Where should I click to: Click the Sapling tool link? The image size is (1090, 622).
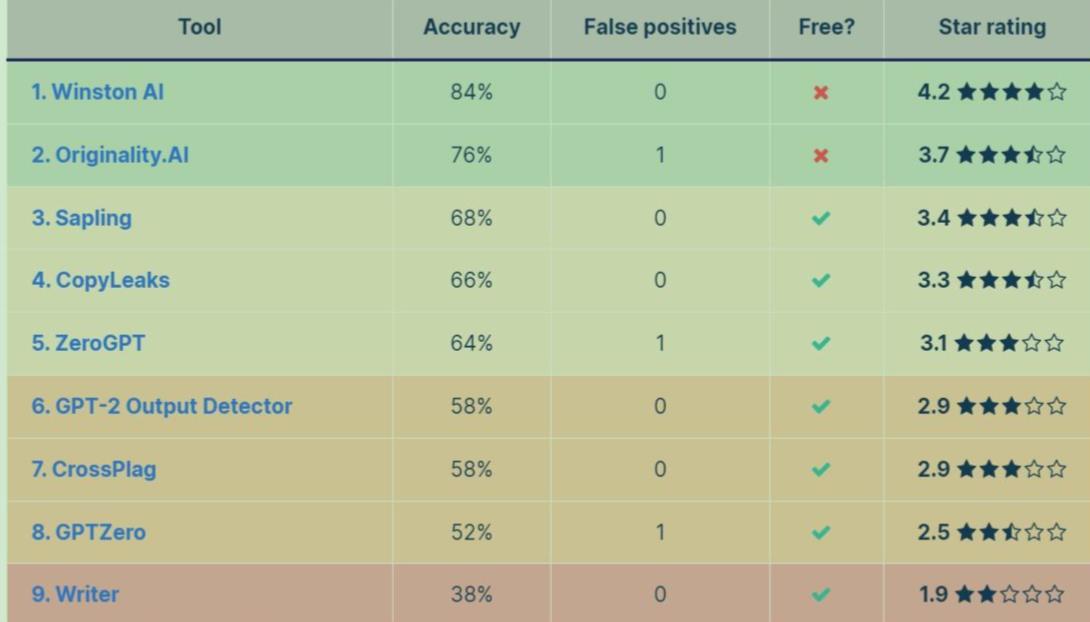[81, 218]
